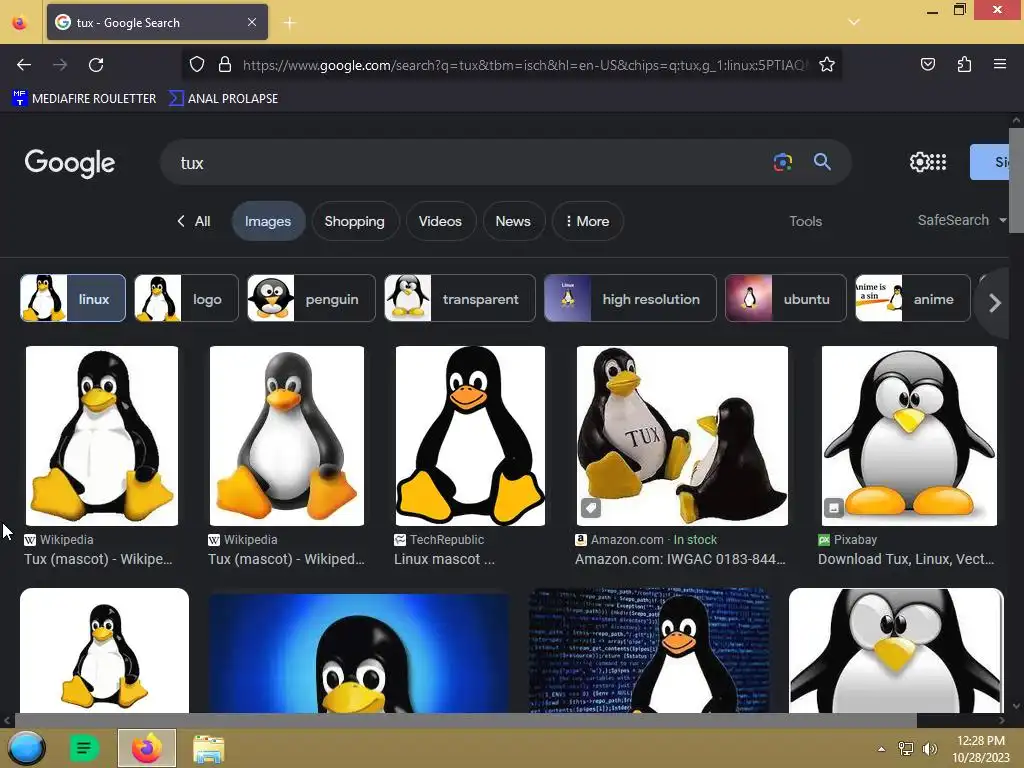This screenshot has width=1024, height=768.
Task: Click the Amazon.com: IWGAC 0183-844 title link
Action: pos(680,559)
